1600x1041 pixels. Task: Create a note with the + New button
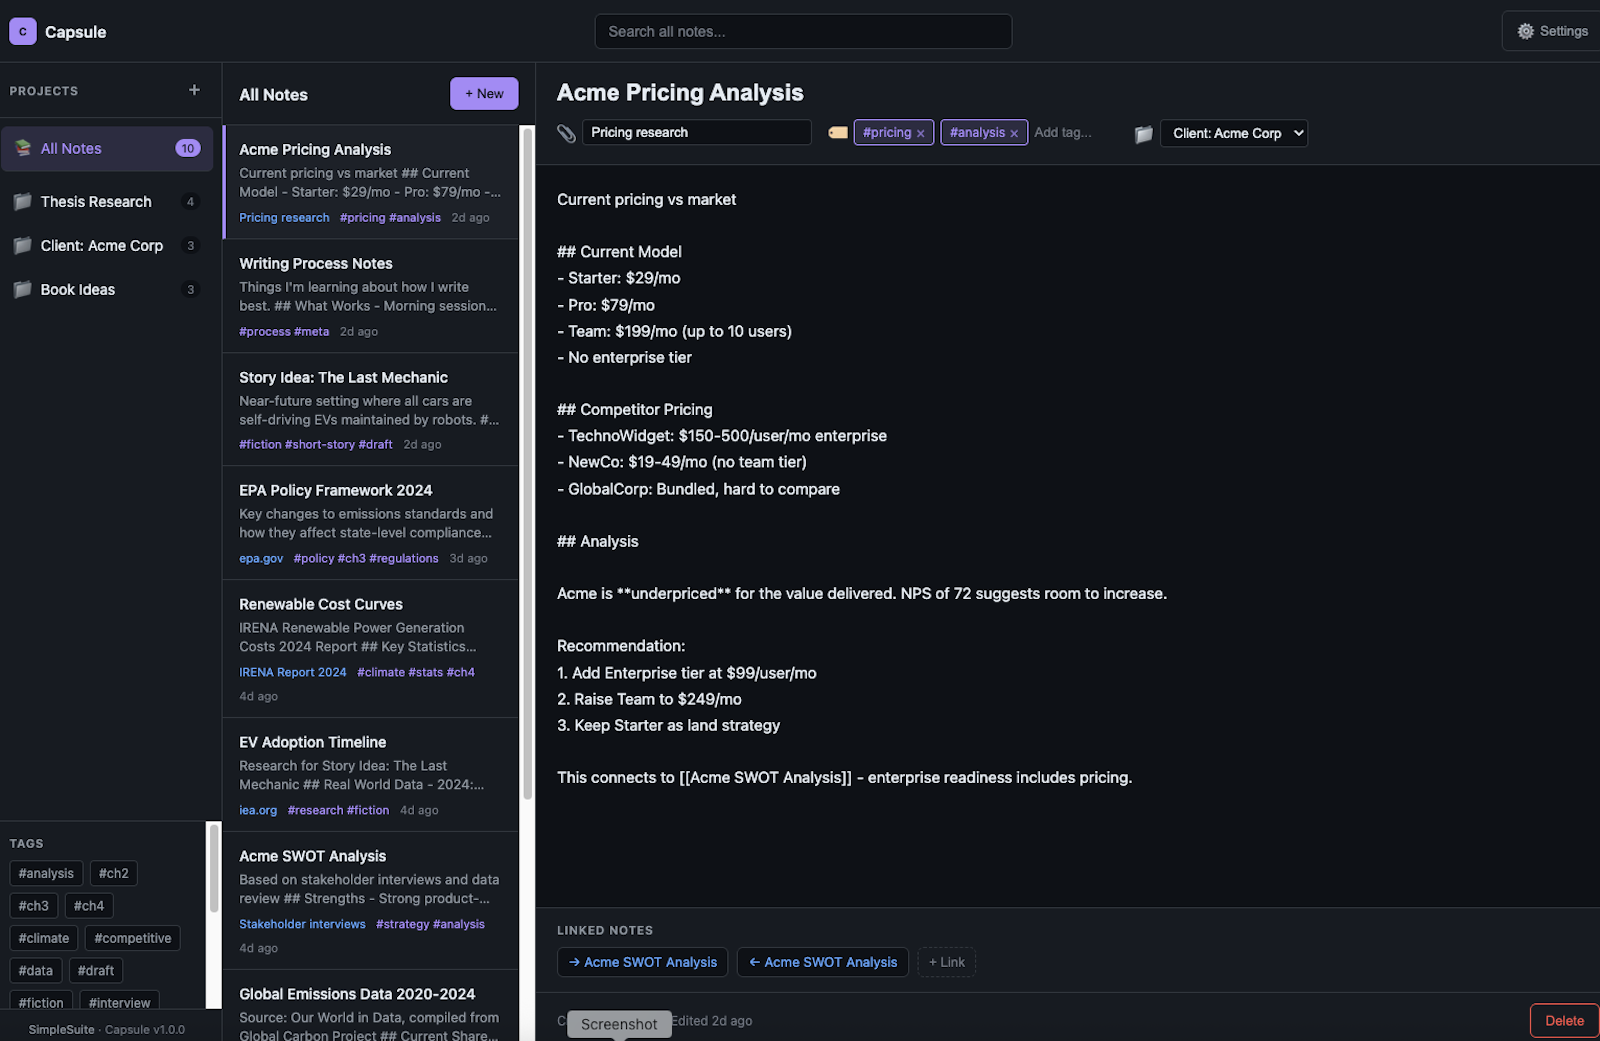(x=484, y=93)
